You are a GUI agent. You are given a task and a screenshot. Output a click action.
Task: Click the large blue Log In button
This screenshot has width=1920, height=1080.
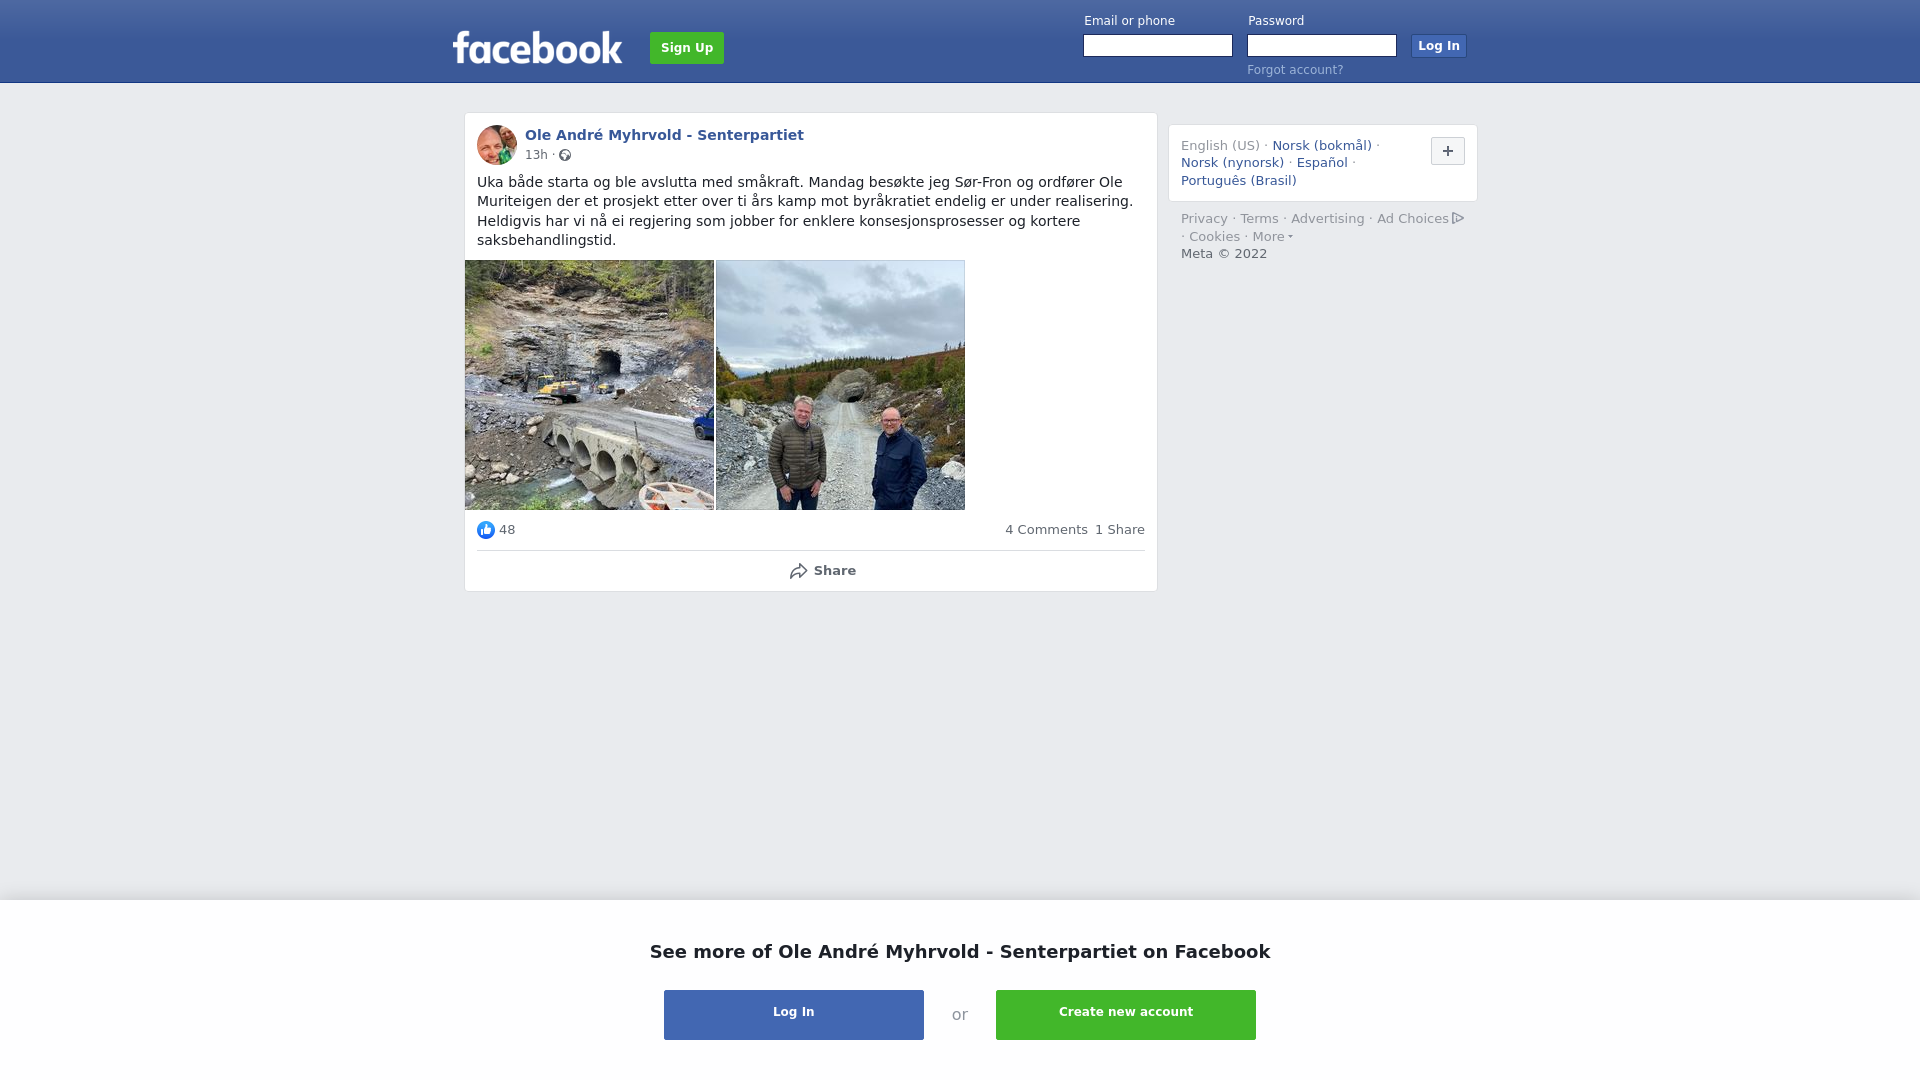click(794, 1015)
